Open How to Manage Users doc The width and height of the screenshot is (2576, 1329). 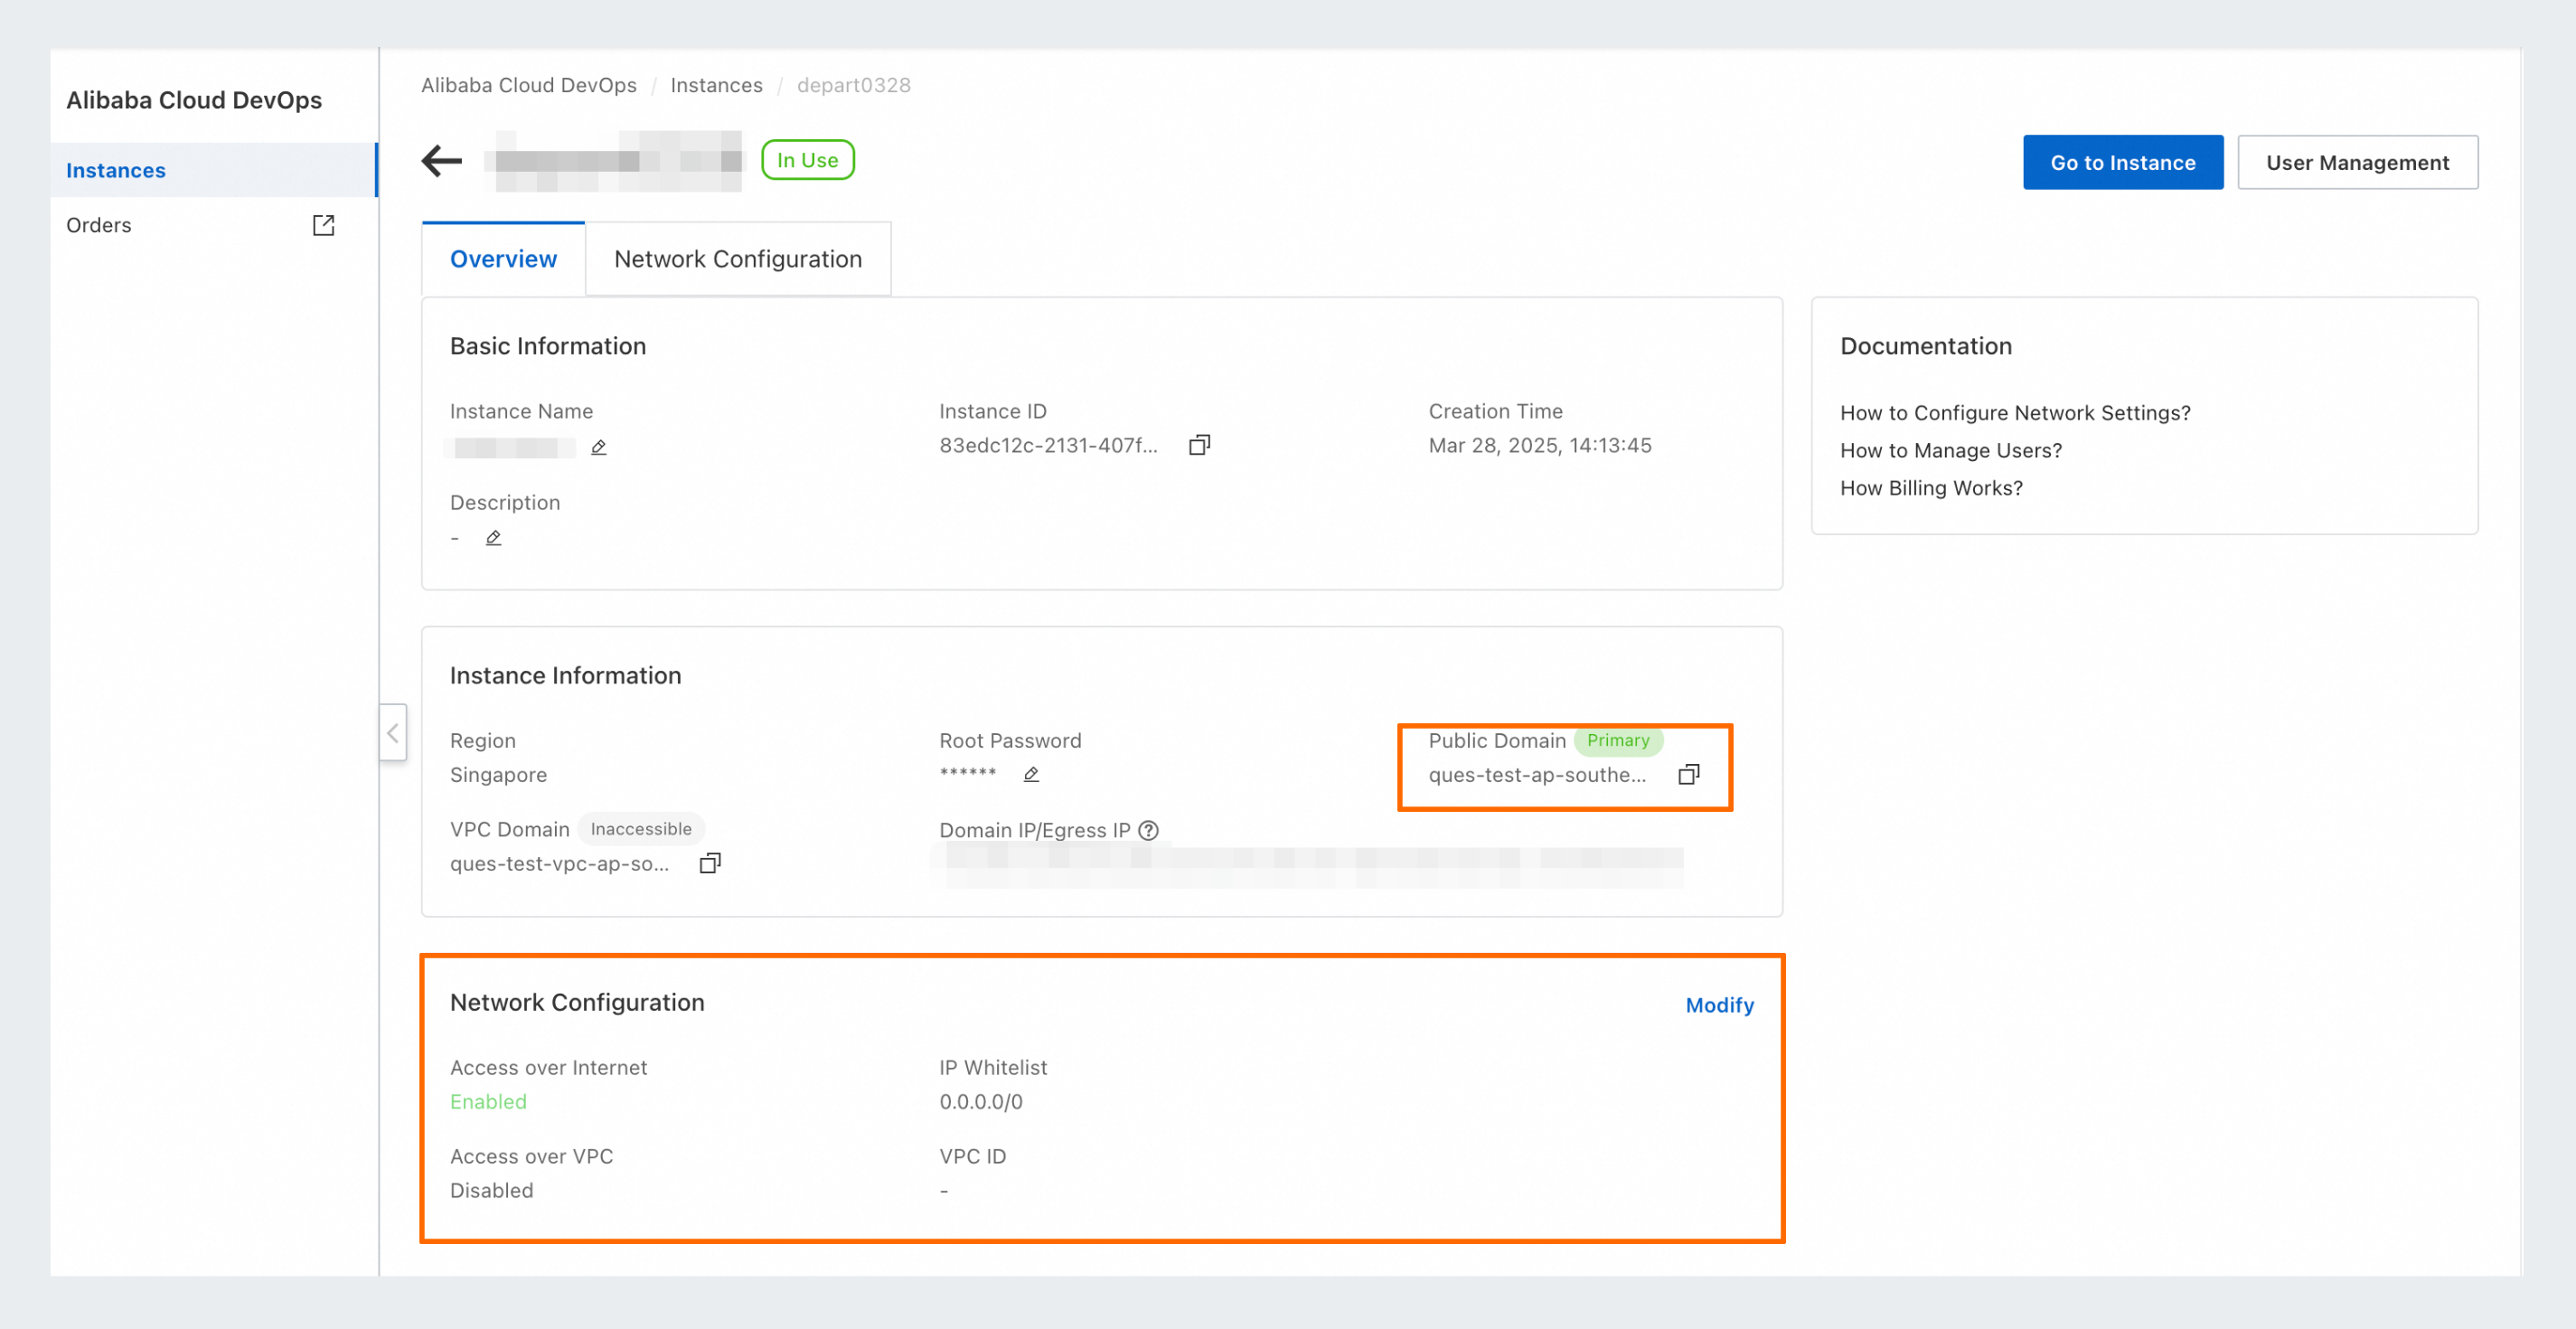[1951, 450]
